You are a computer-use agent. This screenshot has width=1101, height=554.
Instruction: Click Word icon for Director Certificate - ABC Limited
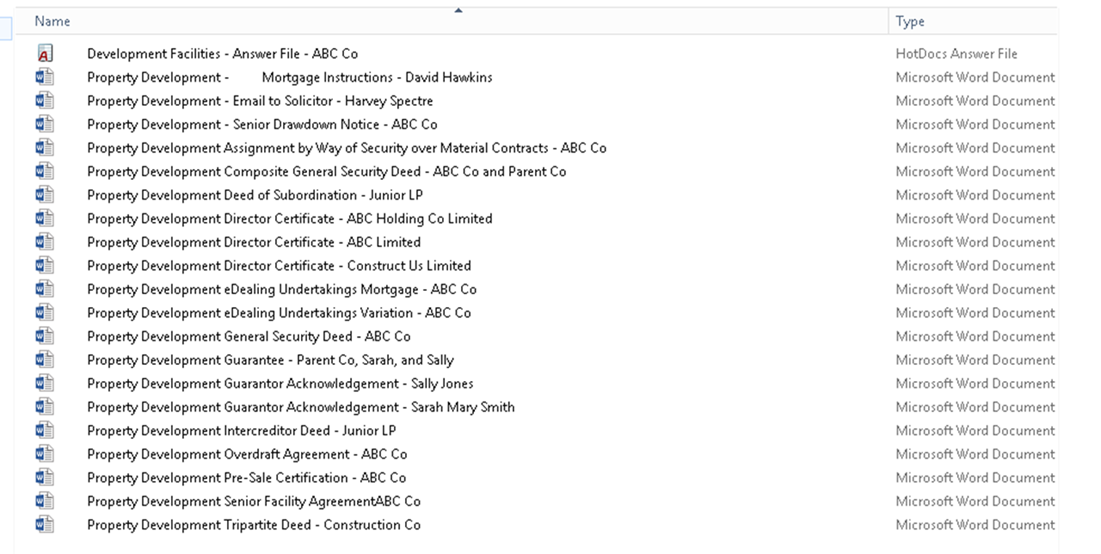coord(45,242)
